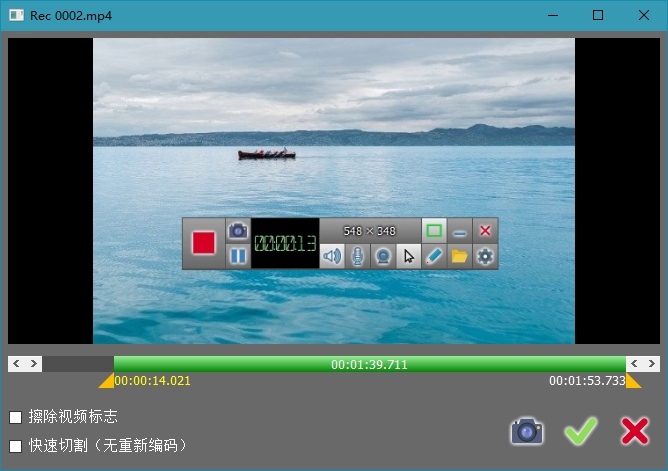
Task: Enable the 擦除视频标志 checkbox
Action: [16, 417]
